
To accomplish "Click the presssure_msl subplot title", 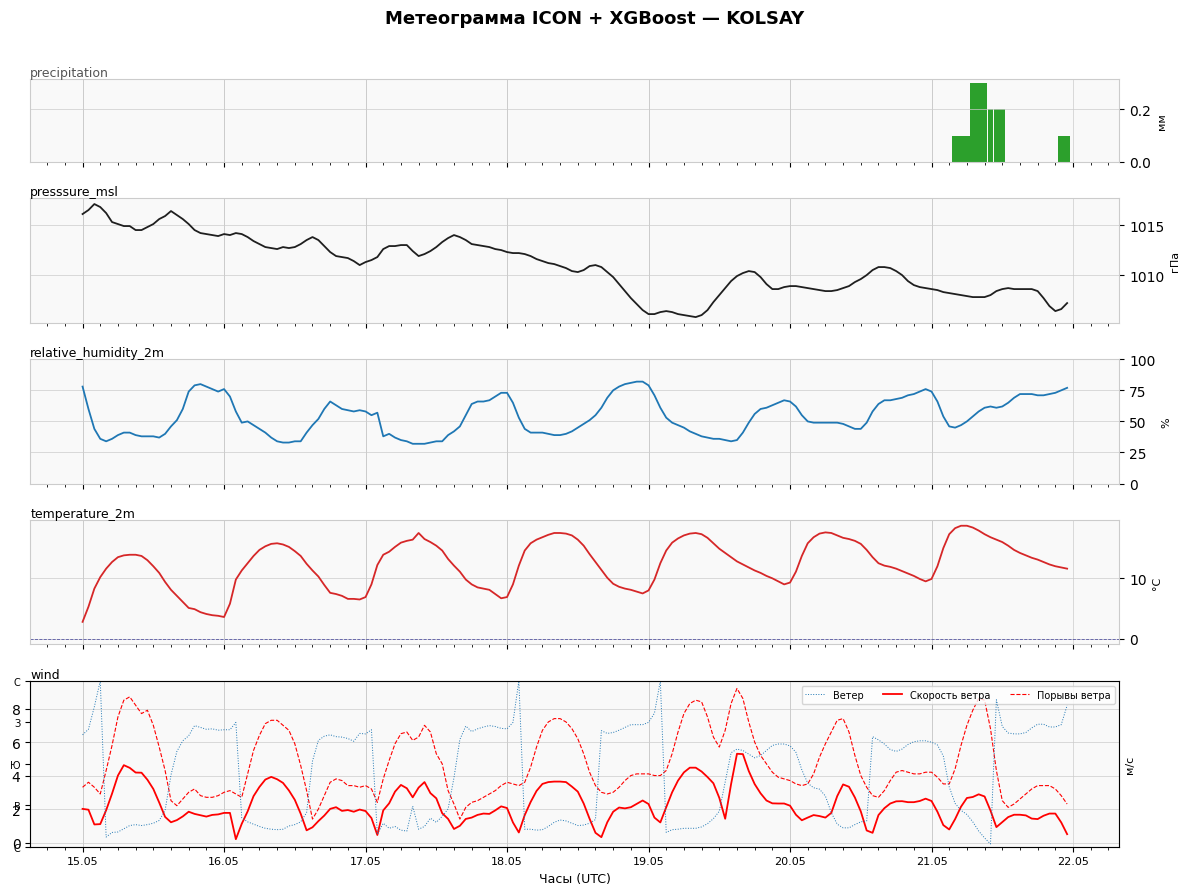I will pyautogui.click(x=74, y=192).
